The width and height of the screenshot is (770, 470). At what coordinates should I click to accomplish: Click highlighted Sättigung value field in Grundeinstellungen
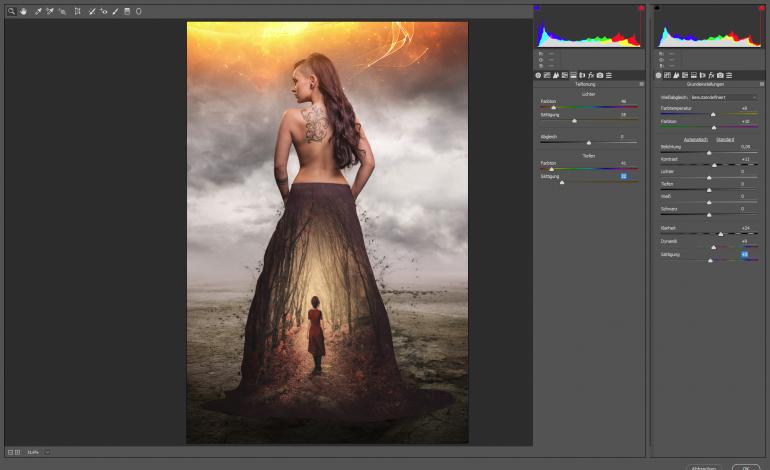pos(744,254)
